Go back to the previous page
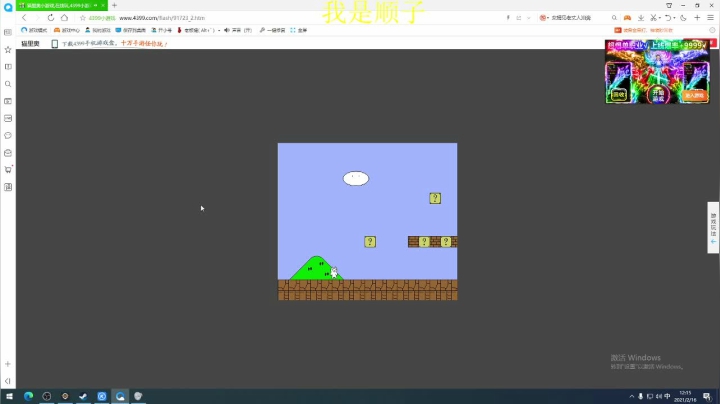The height and width of the screenshot is (404, 720). click(x=24, y=17)
